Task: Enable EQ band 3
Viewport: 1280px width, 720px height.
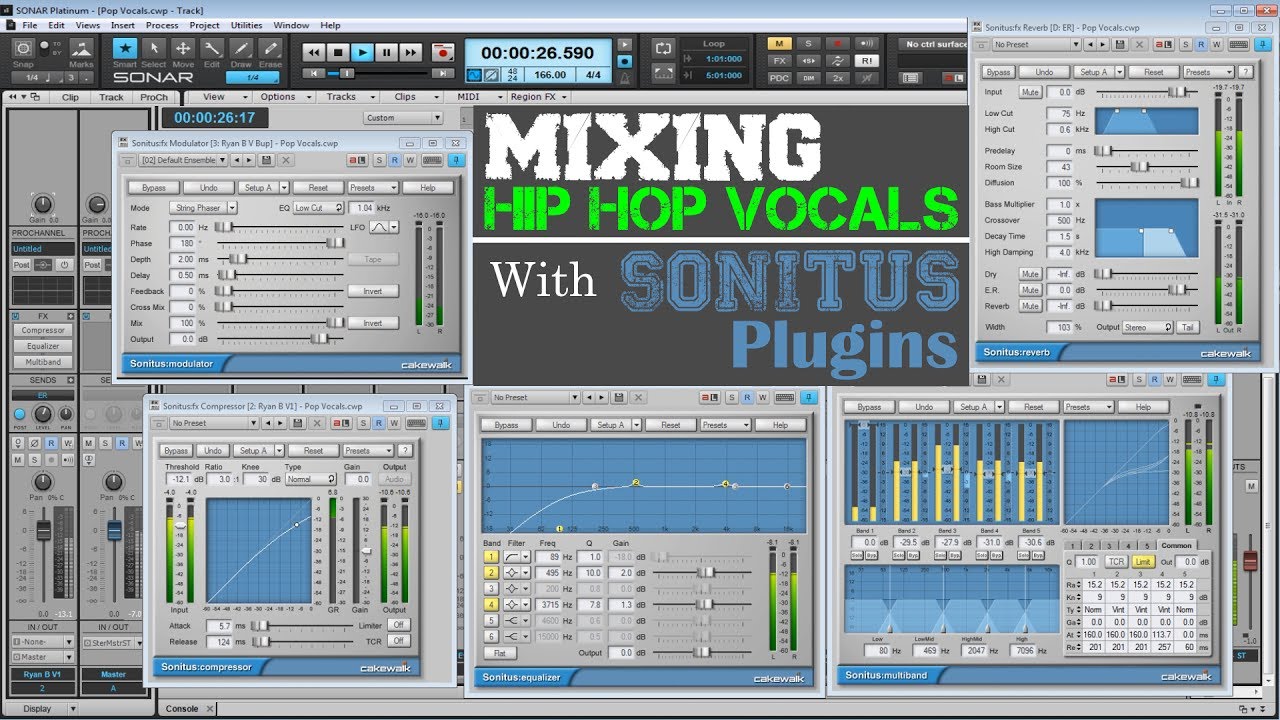Action: click(491, 588)
